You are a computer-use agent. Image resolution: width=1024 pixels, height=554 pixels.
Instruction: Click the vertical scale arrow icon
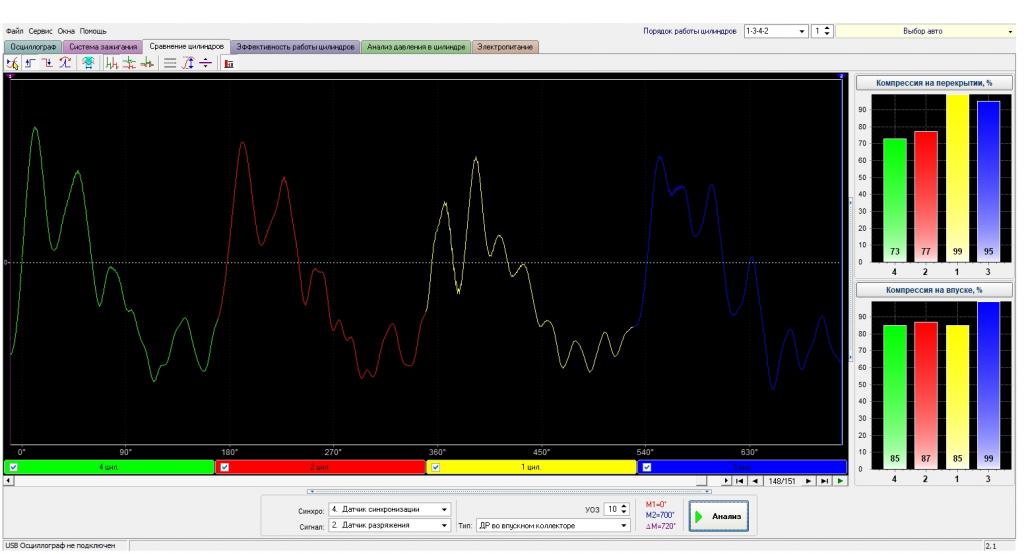188,63
